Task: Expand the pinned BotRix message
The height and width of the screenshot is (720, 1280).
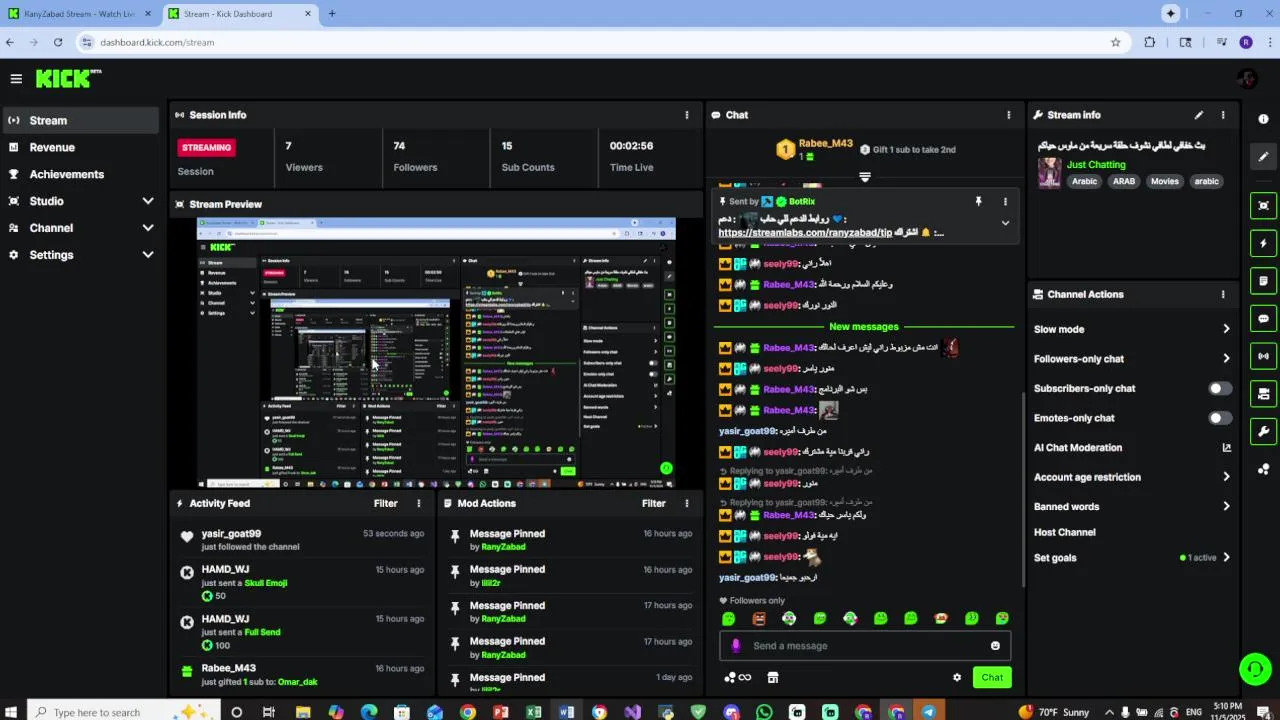Action: 1005,223
